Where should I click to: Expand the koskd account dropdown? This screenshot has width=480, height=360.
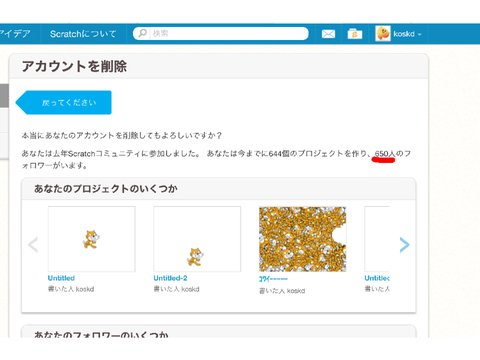tap(407, 34)
